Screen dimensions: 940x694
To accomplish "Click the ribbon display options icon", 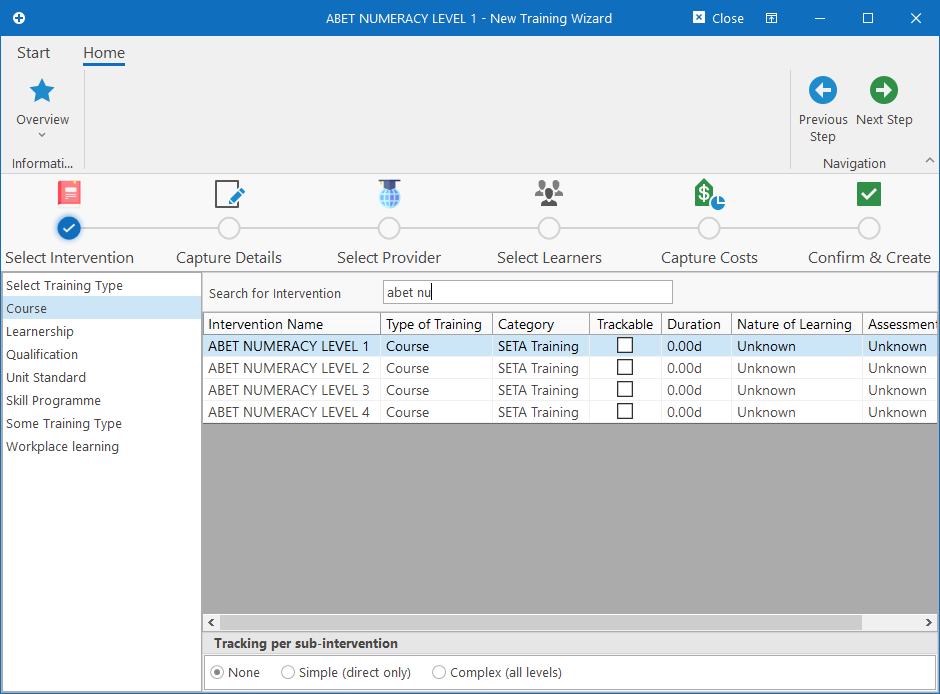I will point(772,18).
